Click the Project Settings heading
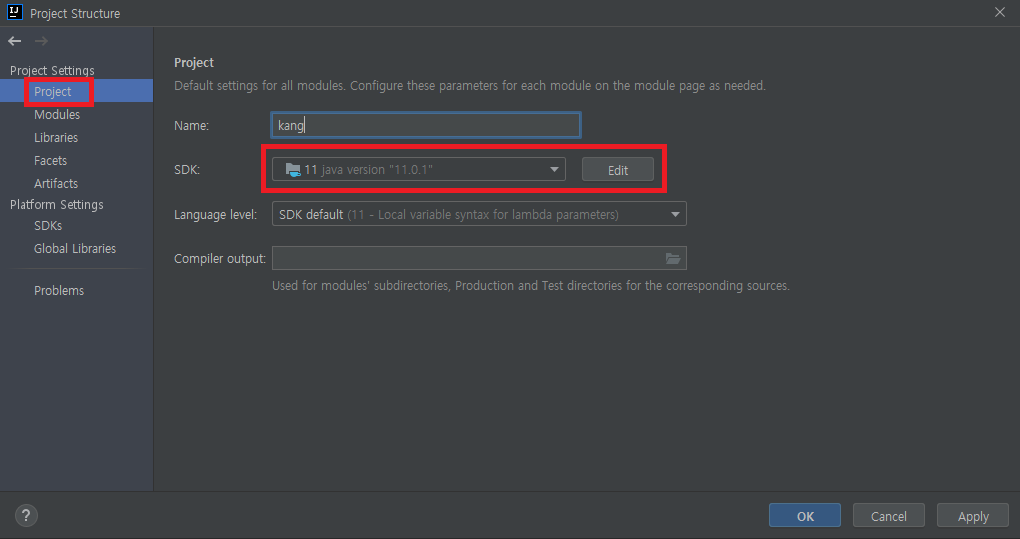 (52, 70)
